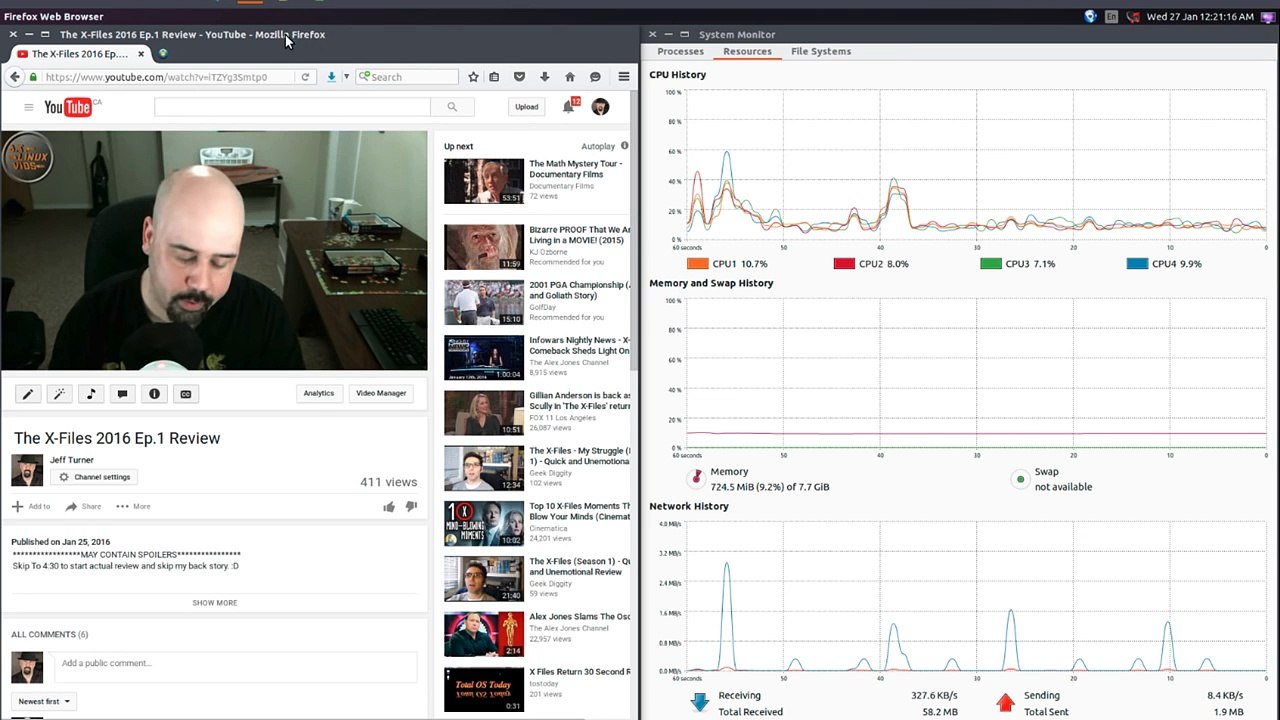The height and width of the screenshot is (720, 1280).
Task: Open Annotations speech bubble tool
Action: point(122,394)
